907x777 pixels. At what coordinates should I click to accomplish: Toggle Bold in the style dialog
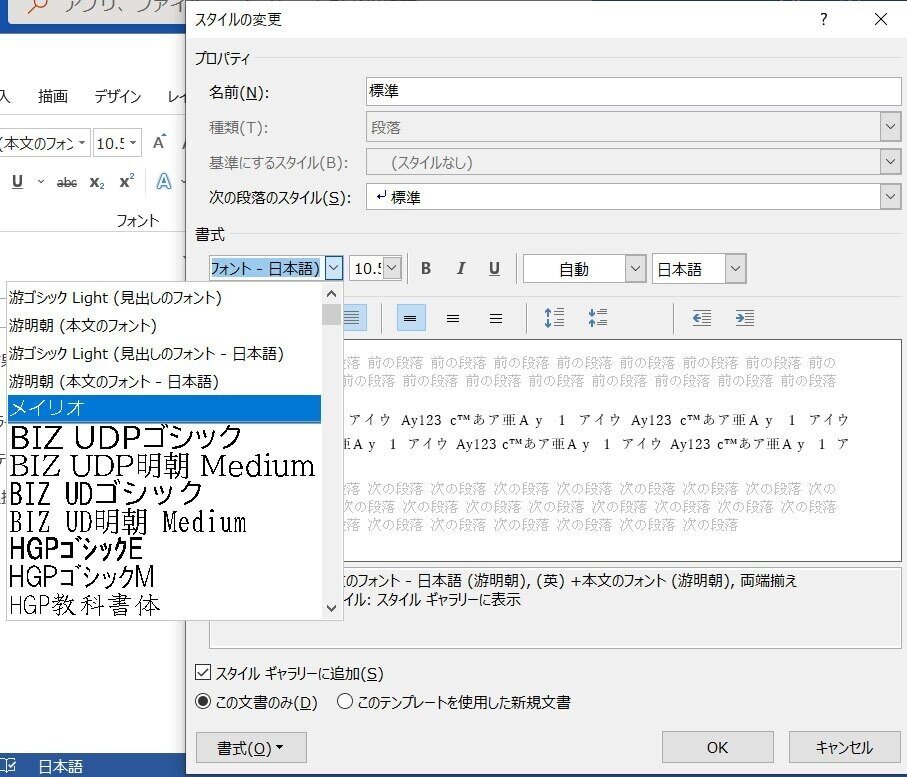click(x=426, y=268)
